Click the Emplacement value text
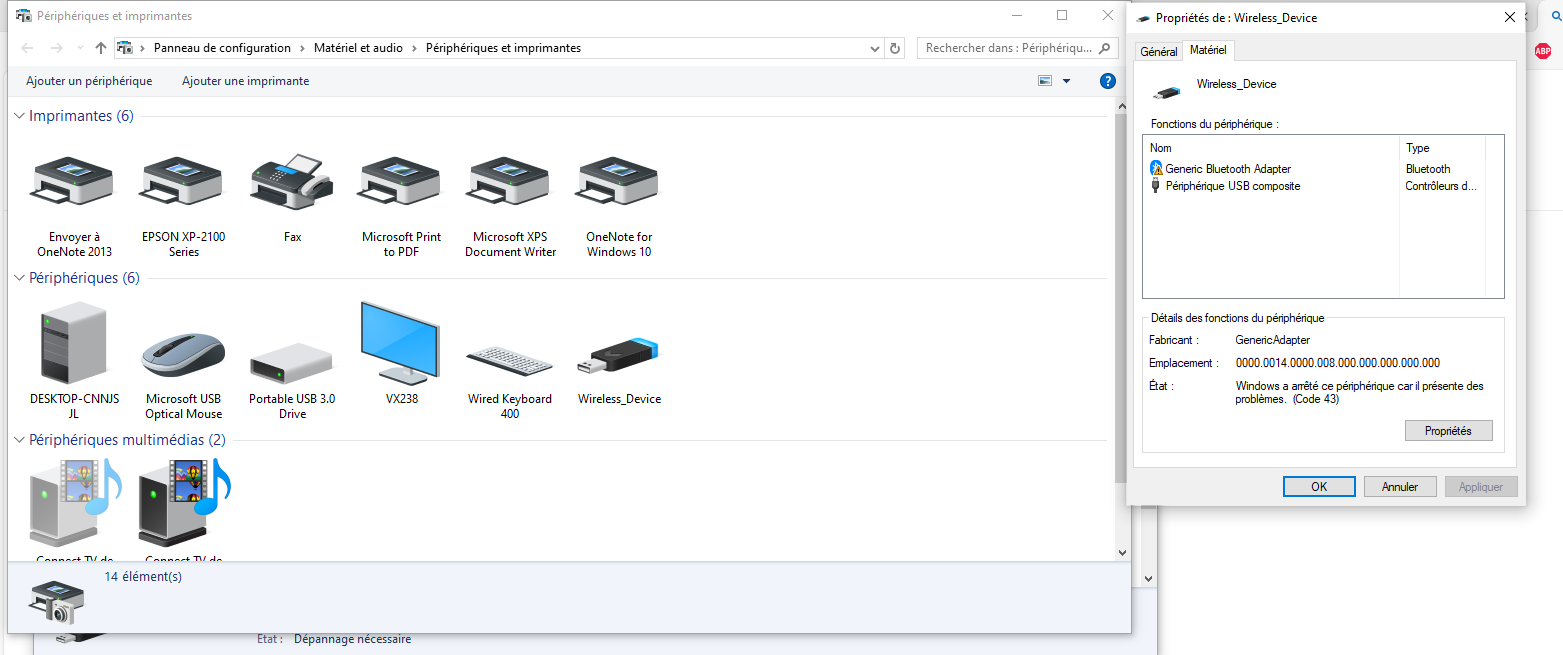The width and height of the screenshot is (1563, 655). (x=1338, y=363)
